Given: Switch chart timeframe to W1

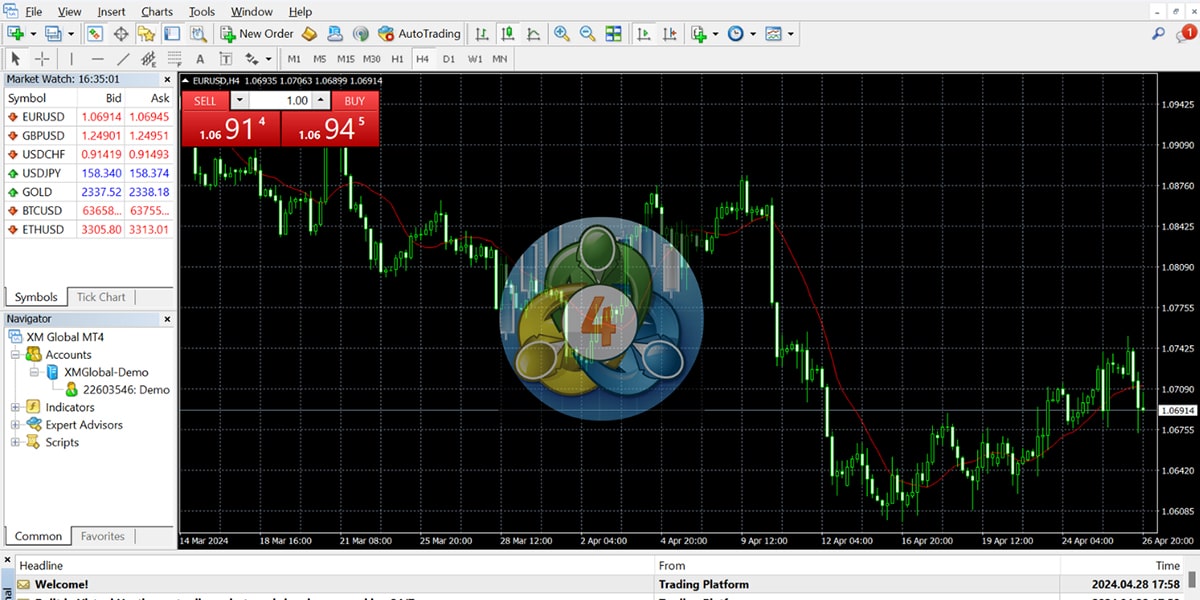Looking at the screenshot, I should coord(475,59).
